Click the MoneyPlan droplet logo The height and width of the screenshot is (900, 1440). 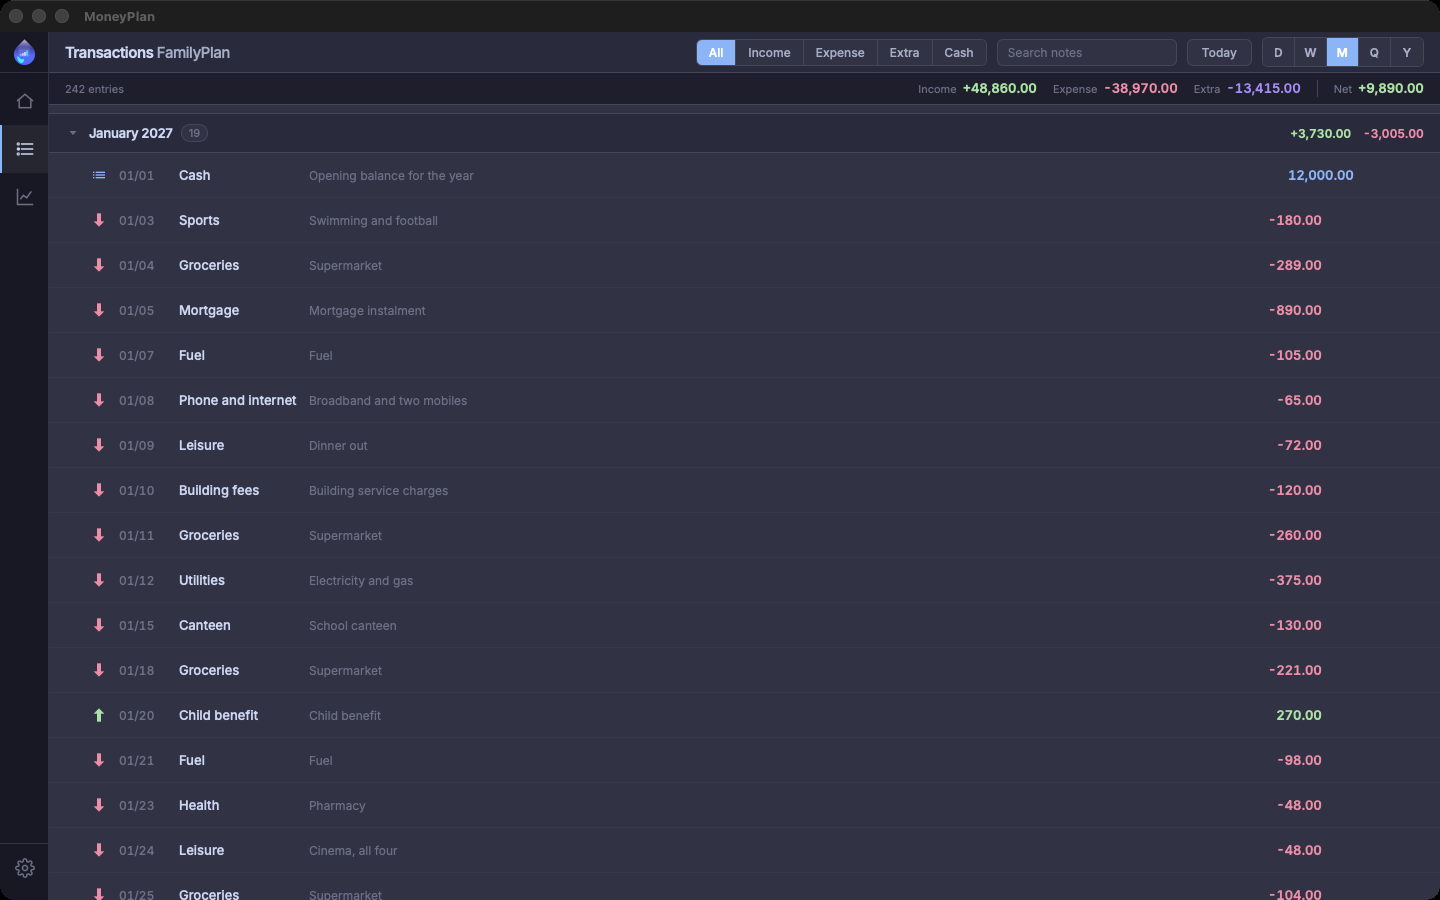point(24,52)
